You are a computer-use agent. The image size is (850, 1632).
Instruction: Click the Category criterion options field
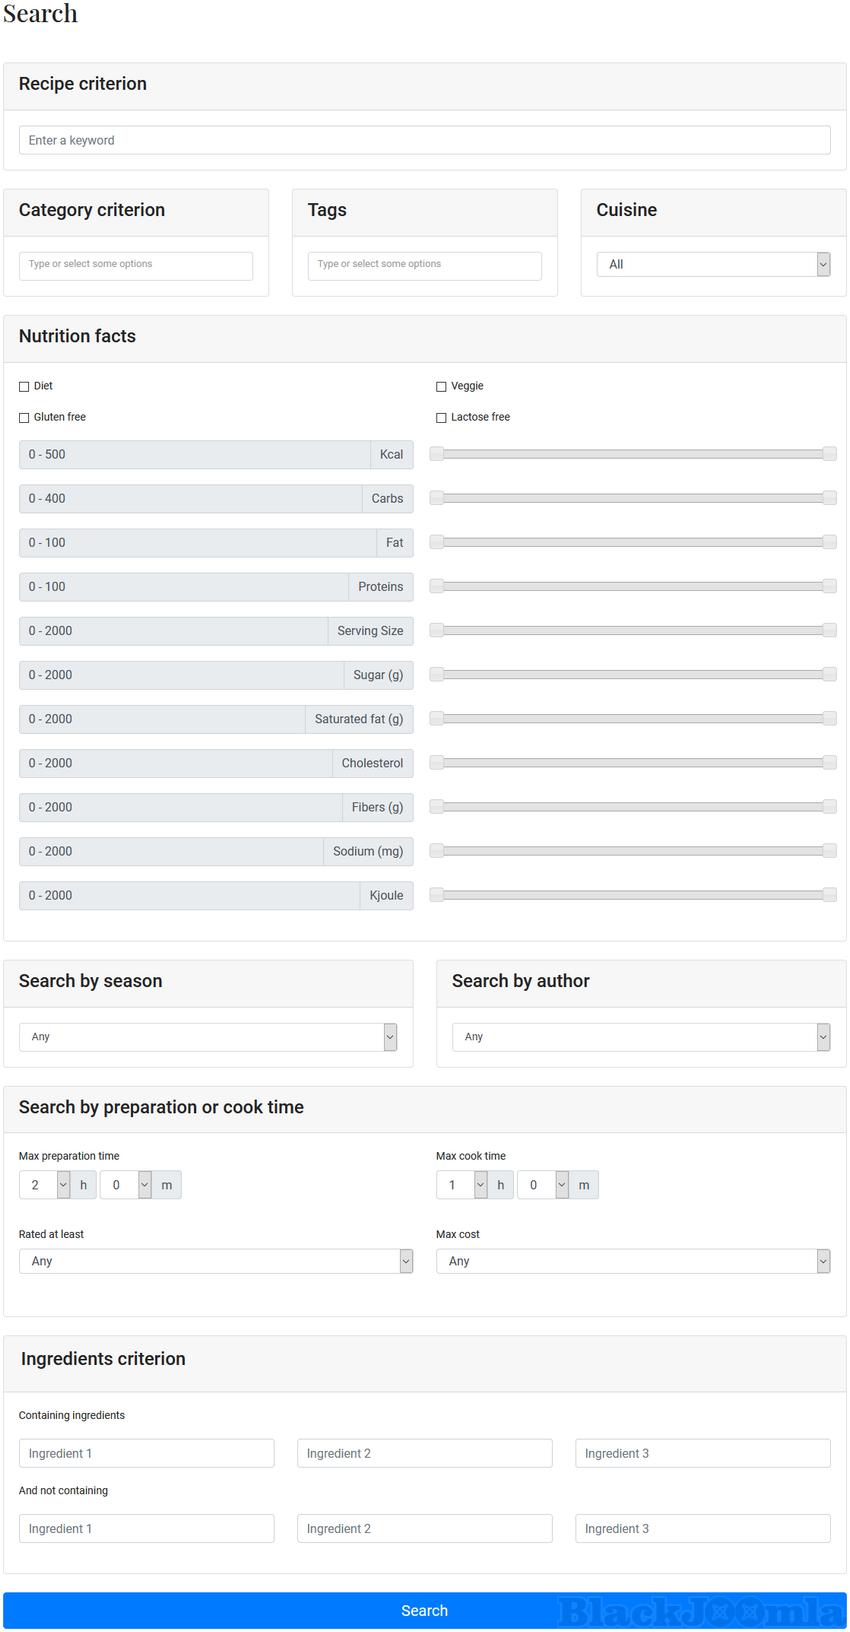point(136,265)
